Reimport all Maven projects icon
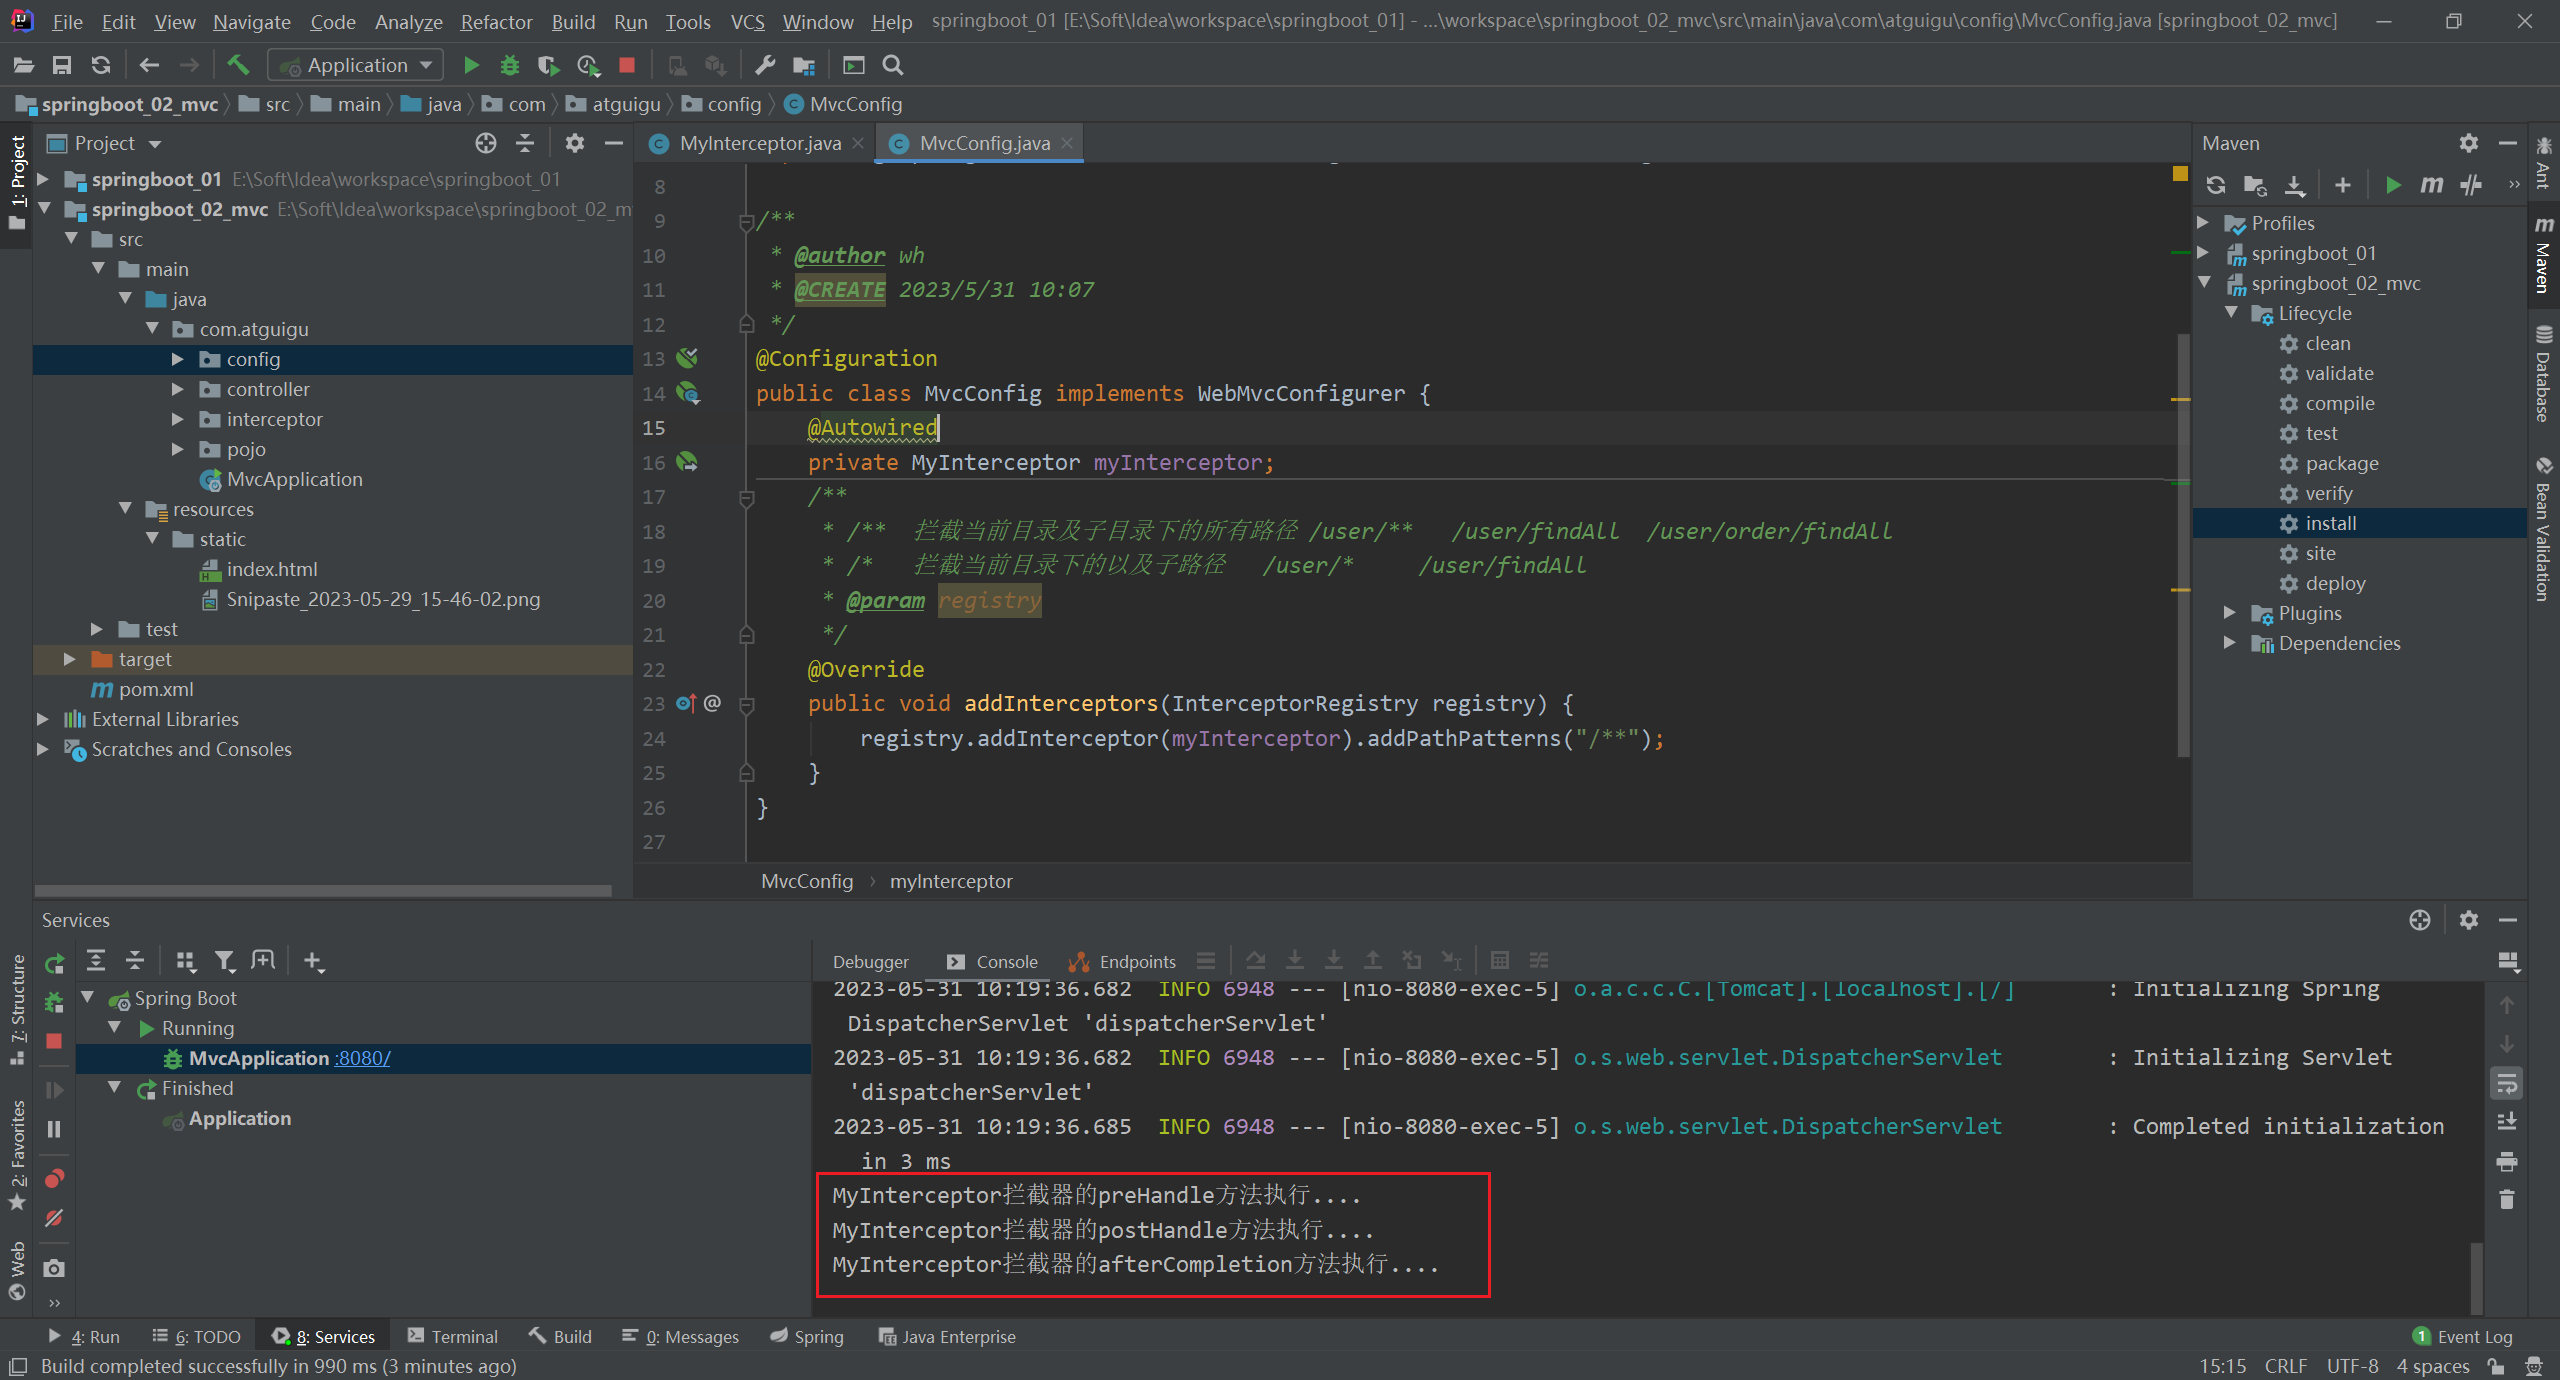The width and height of the screenshot is (2560, 1380). (x=2216, y=185)
